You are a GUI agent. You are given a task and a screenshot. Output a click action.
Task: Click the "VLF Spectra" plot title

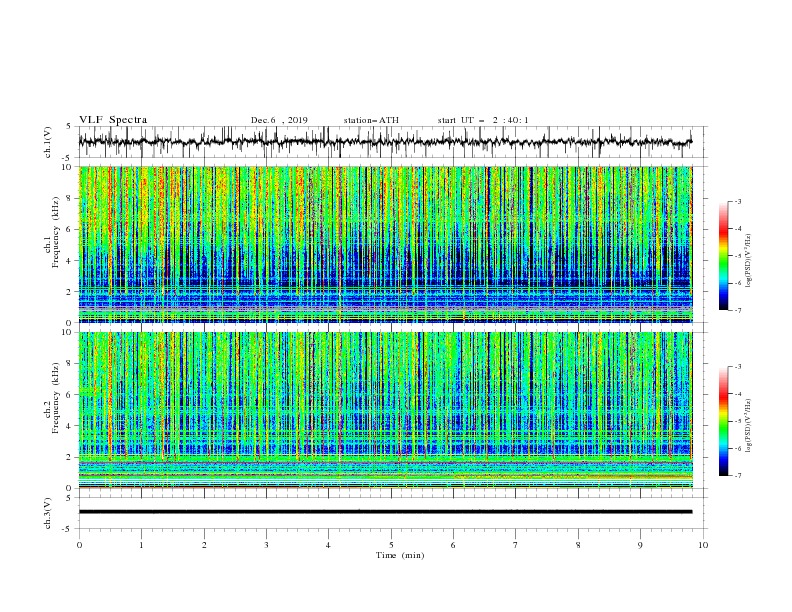click(113, 120)
